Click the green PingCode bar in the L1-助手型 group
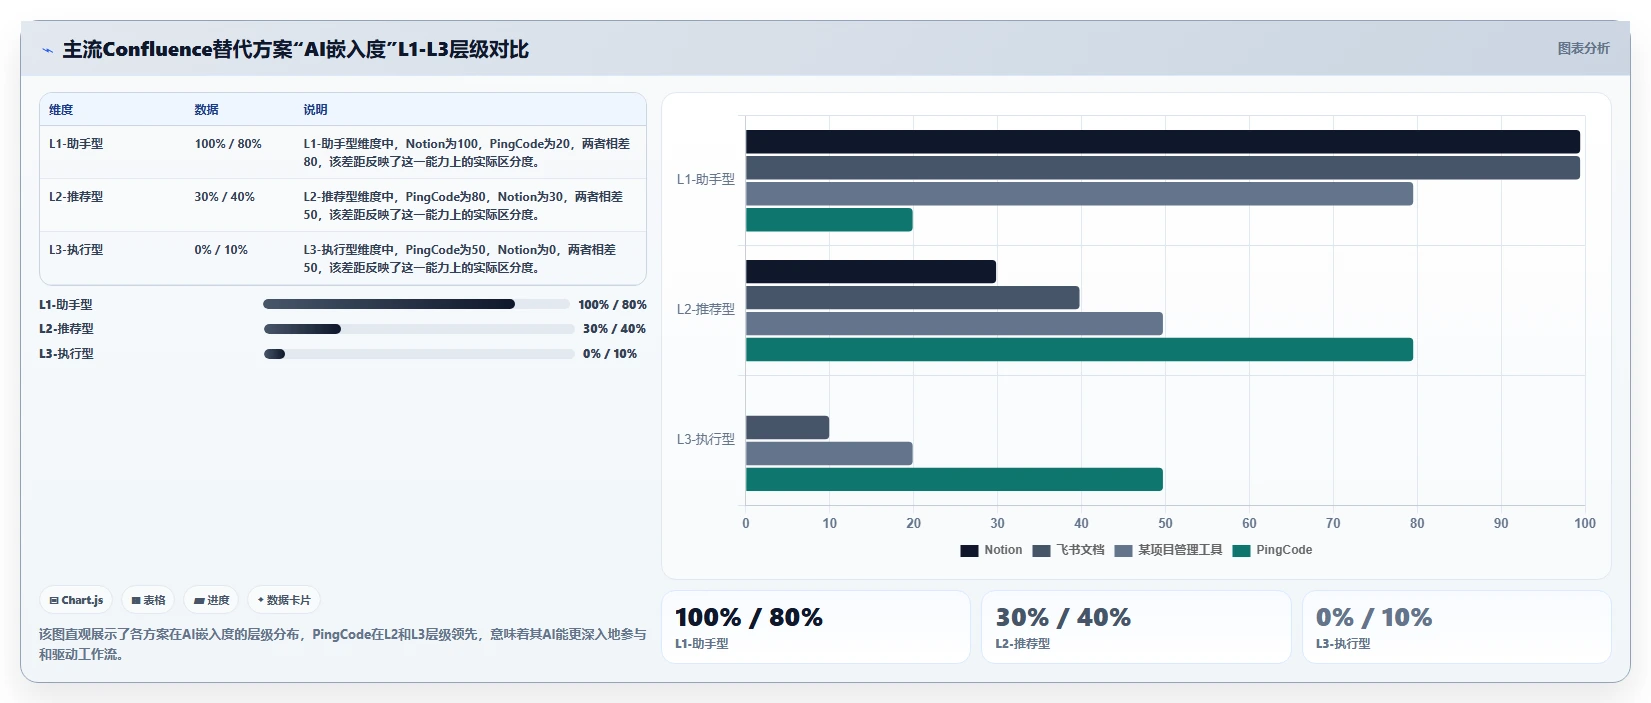 pyautogui.click(x=829, y=220)
